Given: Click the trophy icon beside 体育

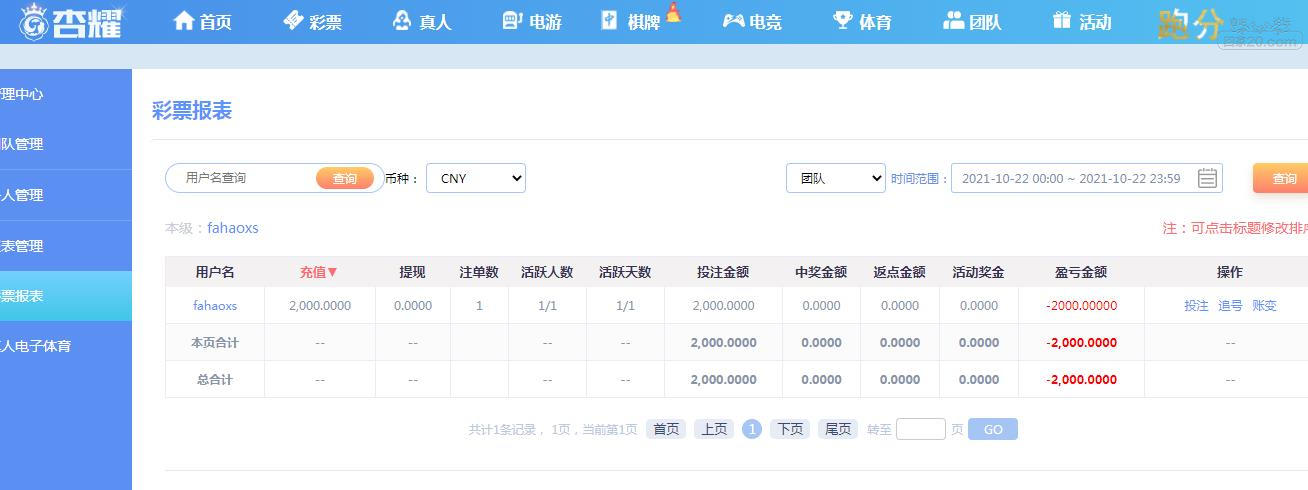Looking at the screenshot, I should pyautogui.click(x=843, y=20).
